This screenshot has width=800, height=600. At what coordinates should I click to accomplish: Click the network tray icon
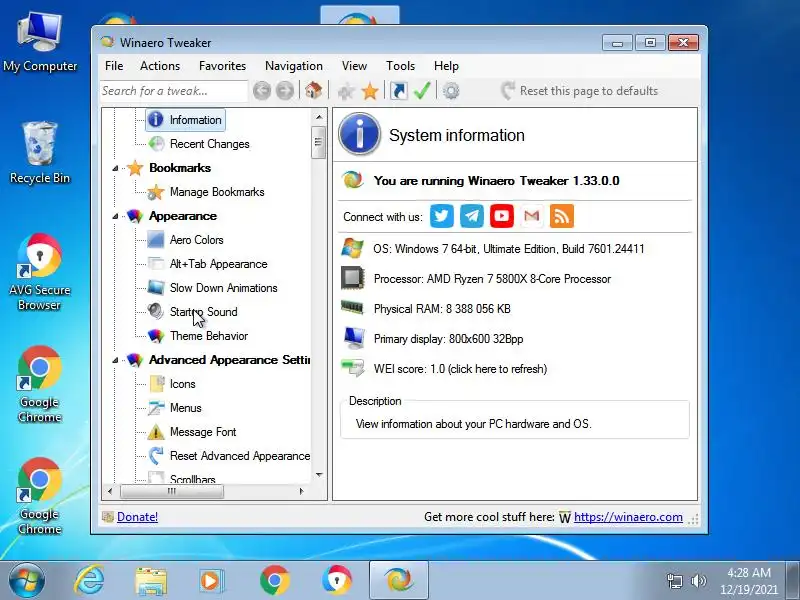674,581
